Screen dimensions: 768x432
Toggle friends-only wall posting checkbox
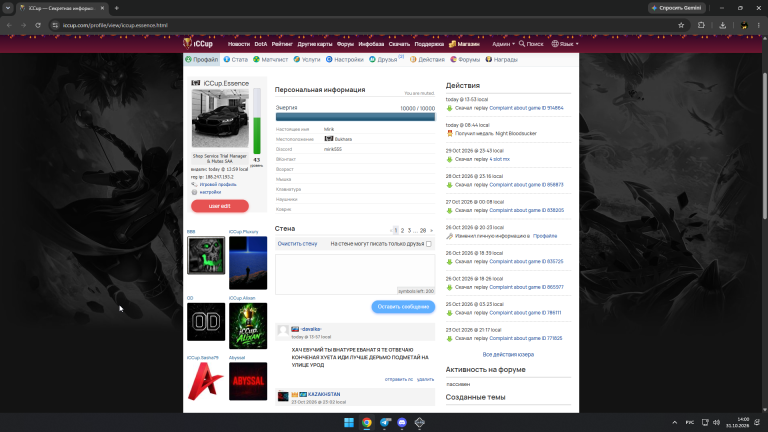[x=429, y=244]
